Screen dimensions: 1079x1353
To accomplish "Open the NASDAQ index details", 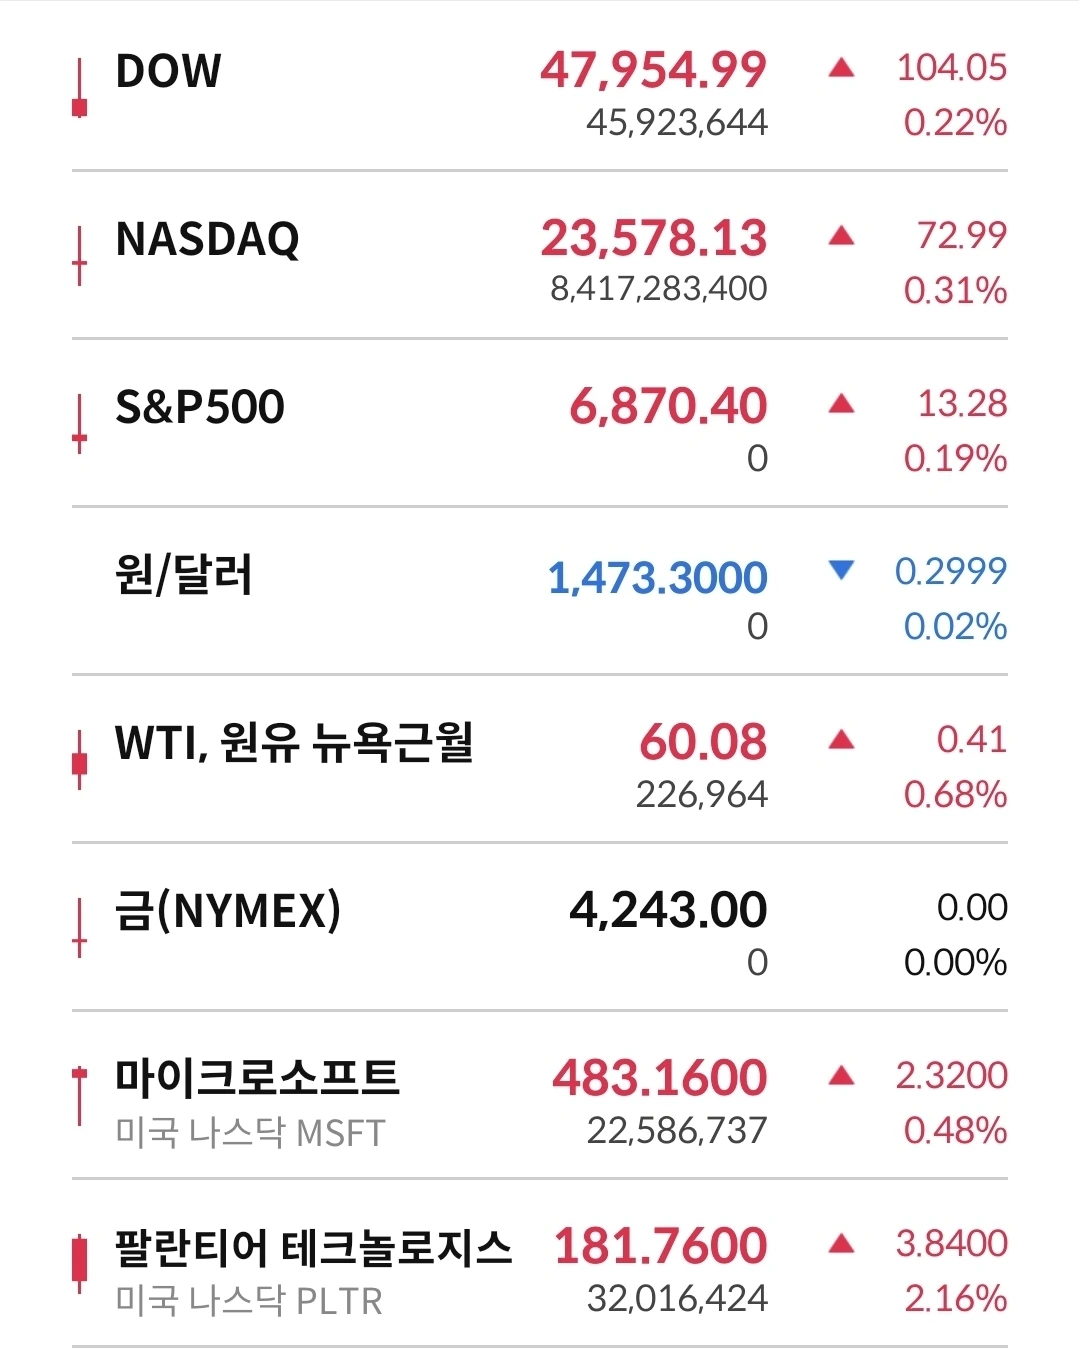I will tap(540, 256).
